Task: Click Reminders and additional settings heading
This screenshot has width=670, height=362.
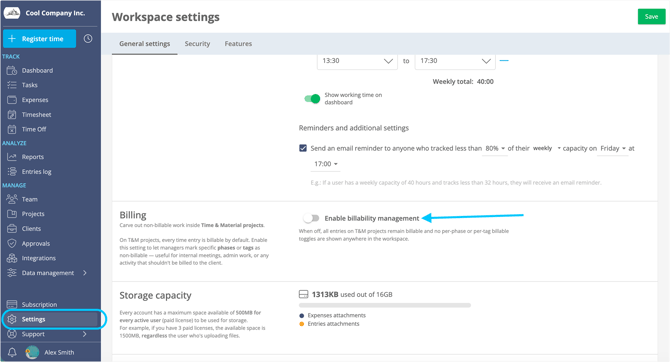Action: [354, 128]
